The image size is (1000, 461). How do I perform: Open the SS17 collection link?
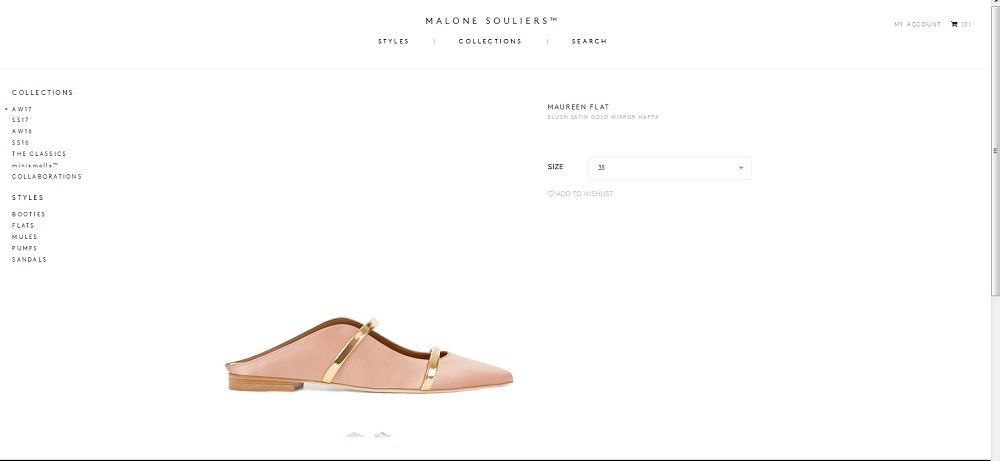(21, 120)
